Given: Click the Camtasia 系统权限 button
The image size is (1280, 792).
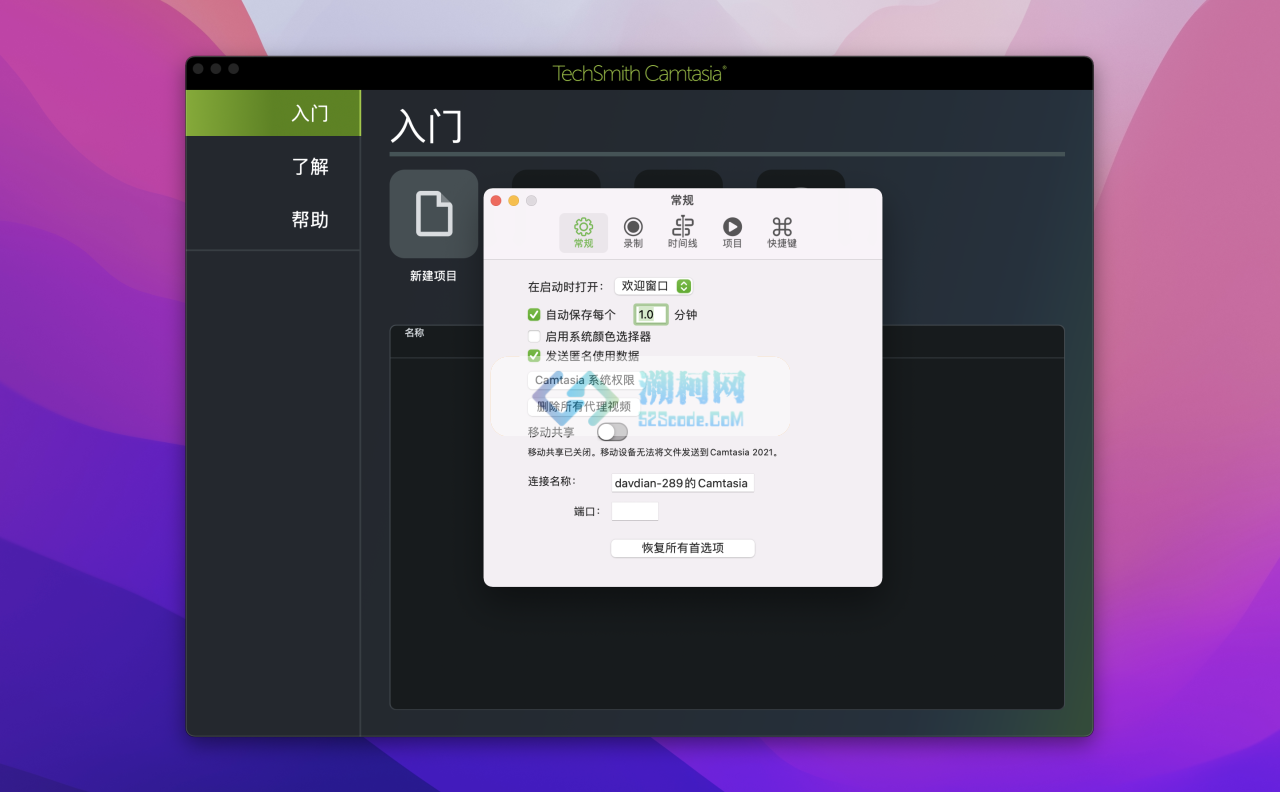Looking at the screenshot, I should pos(584,380).
